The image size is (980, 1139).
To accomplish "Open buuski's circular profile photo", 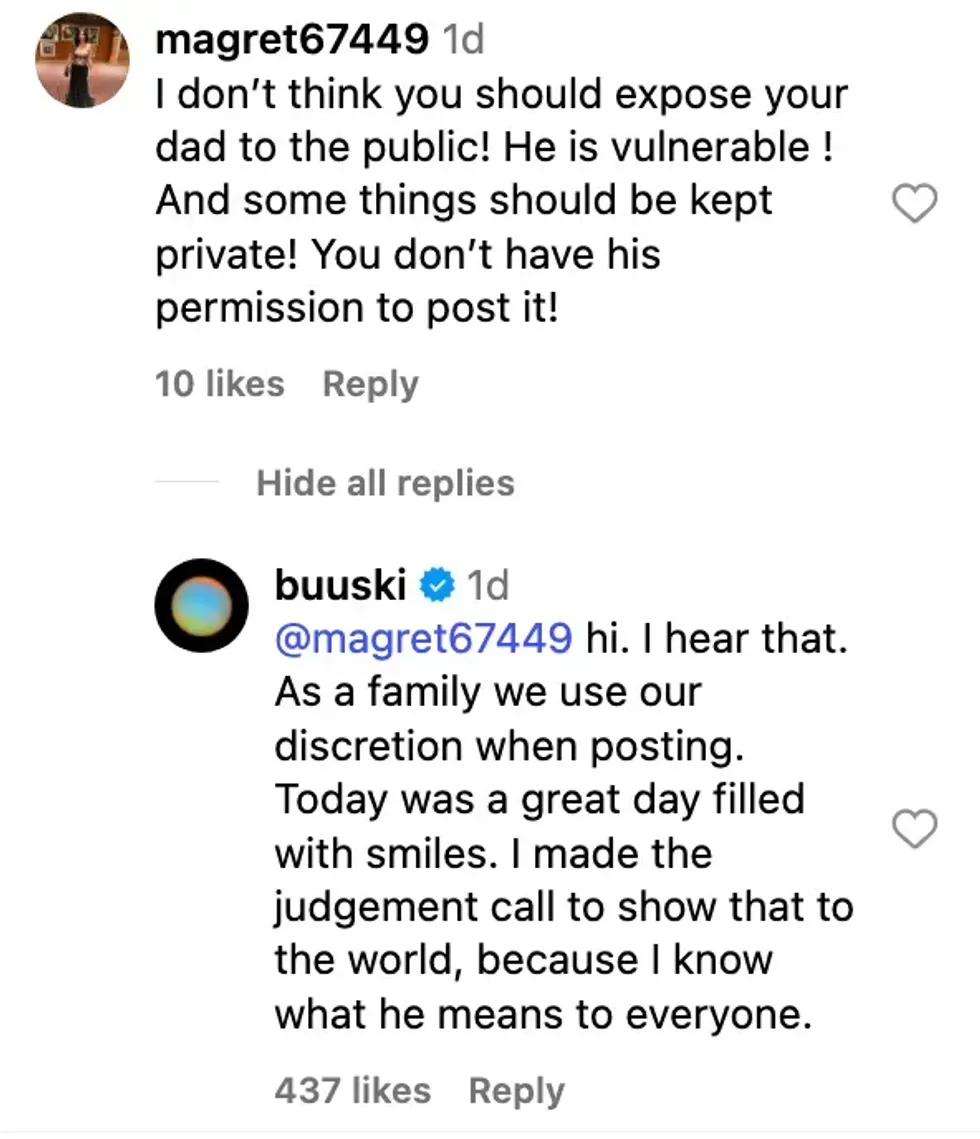I will click(200, 608).
